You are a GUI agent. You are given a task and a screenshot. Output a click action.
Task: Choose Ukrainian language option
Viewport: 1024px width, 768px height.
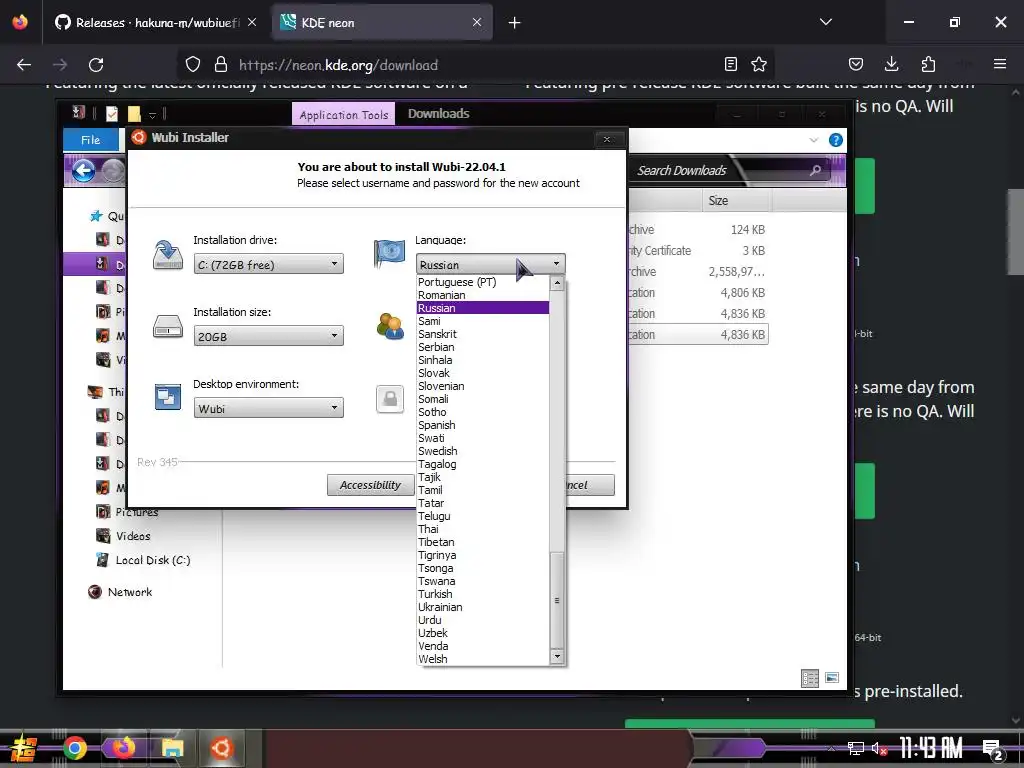(x=483, y=607)
